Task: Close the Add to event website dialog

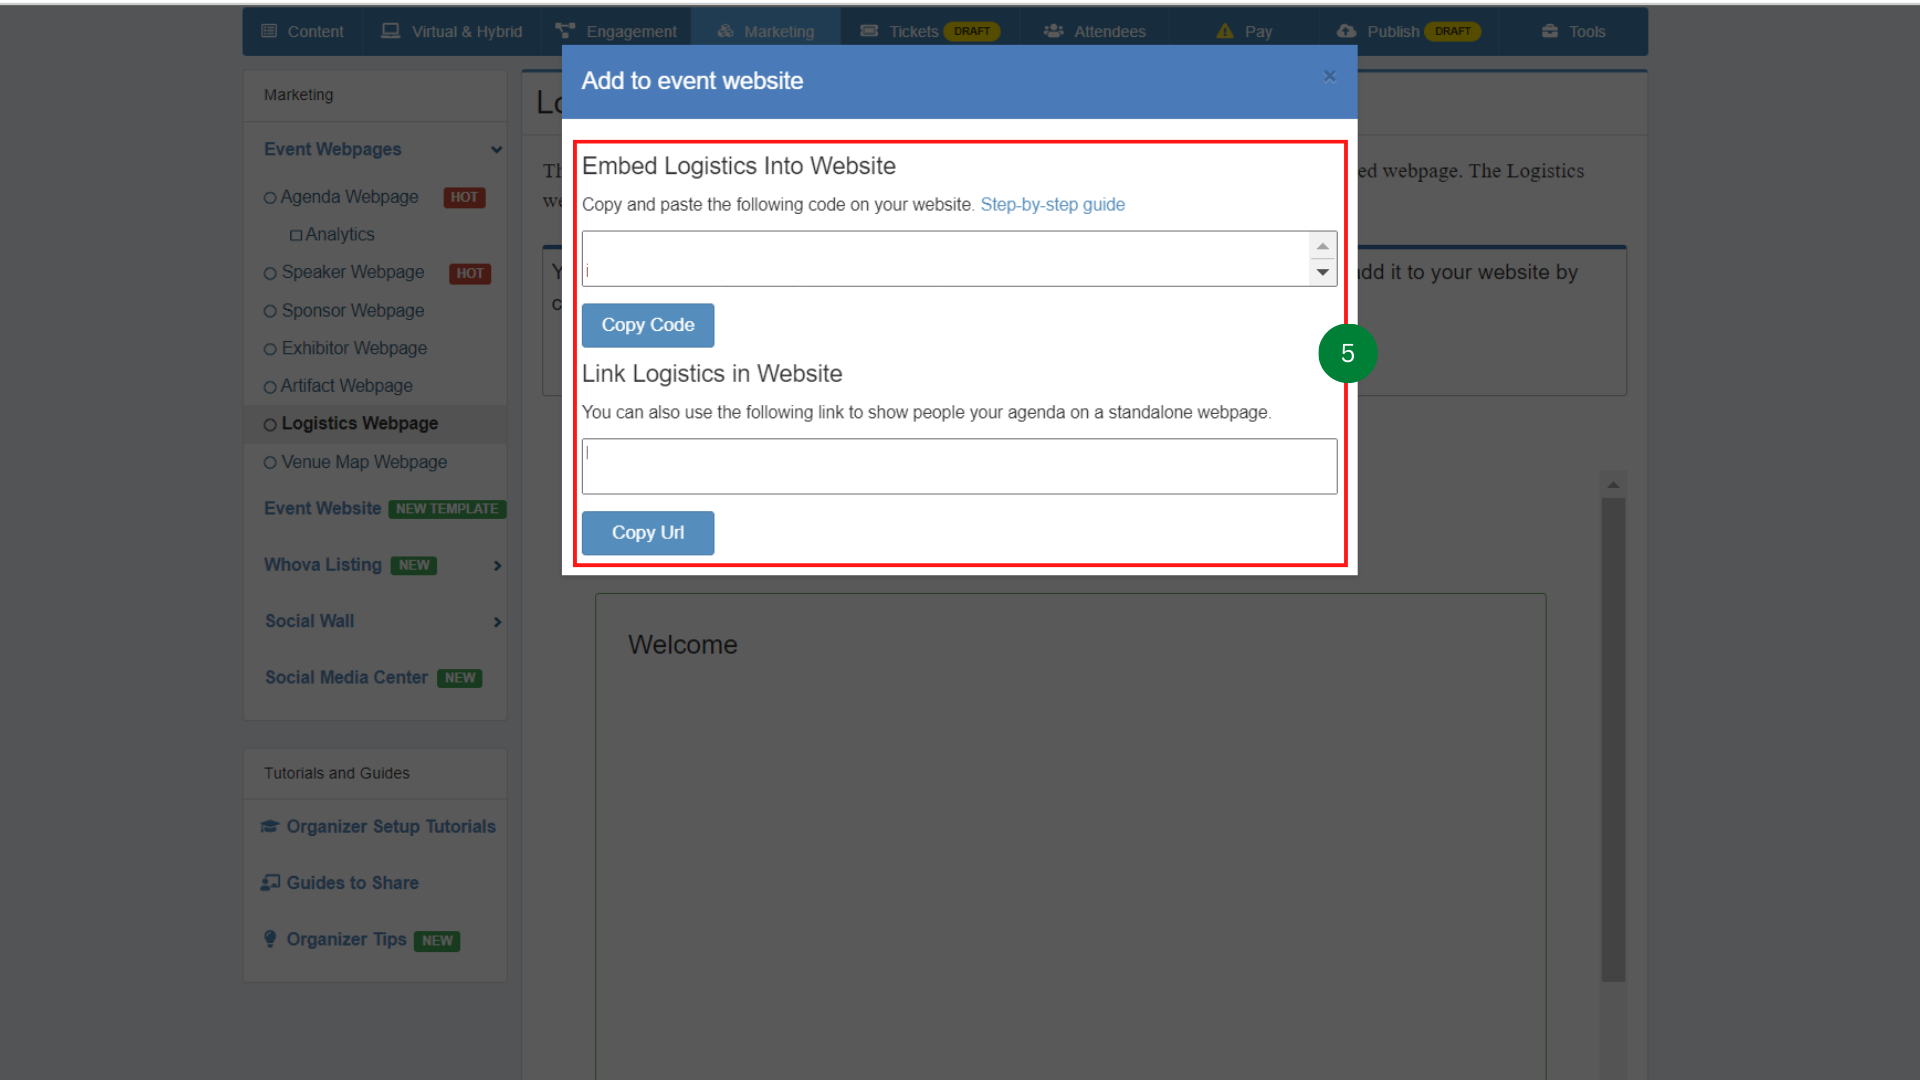Action: (x=1329, y=76)
